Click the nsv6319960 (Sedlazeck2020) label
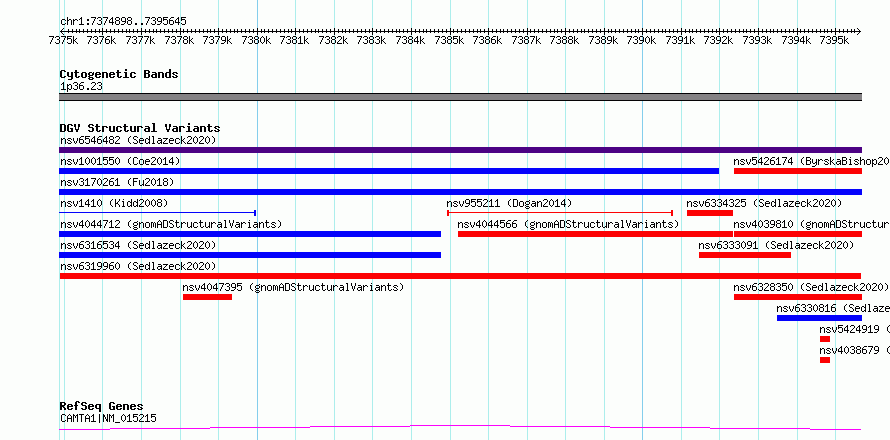Image resolution: width=890 pixels, height=440 pixels. [x=138, y=266]
